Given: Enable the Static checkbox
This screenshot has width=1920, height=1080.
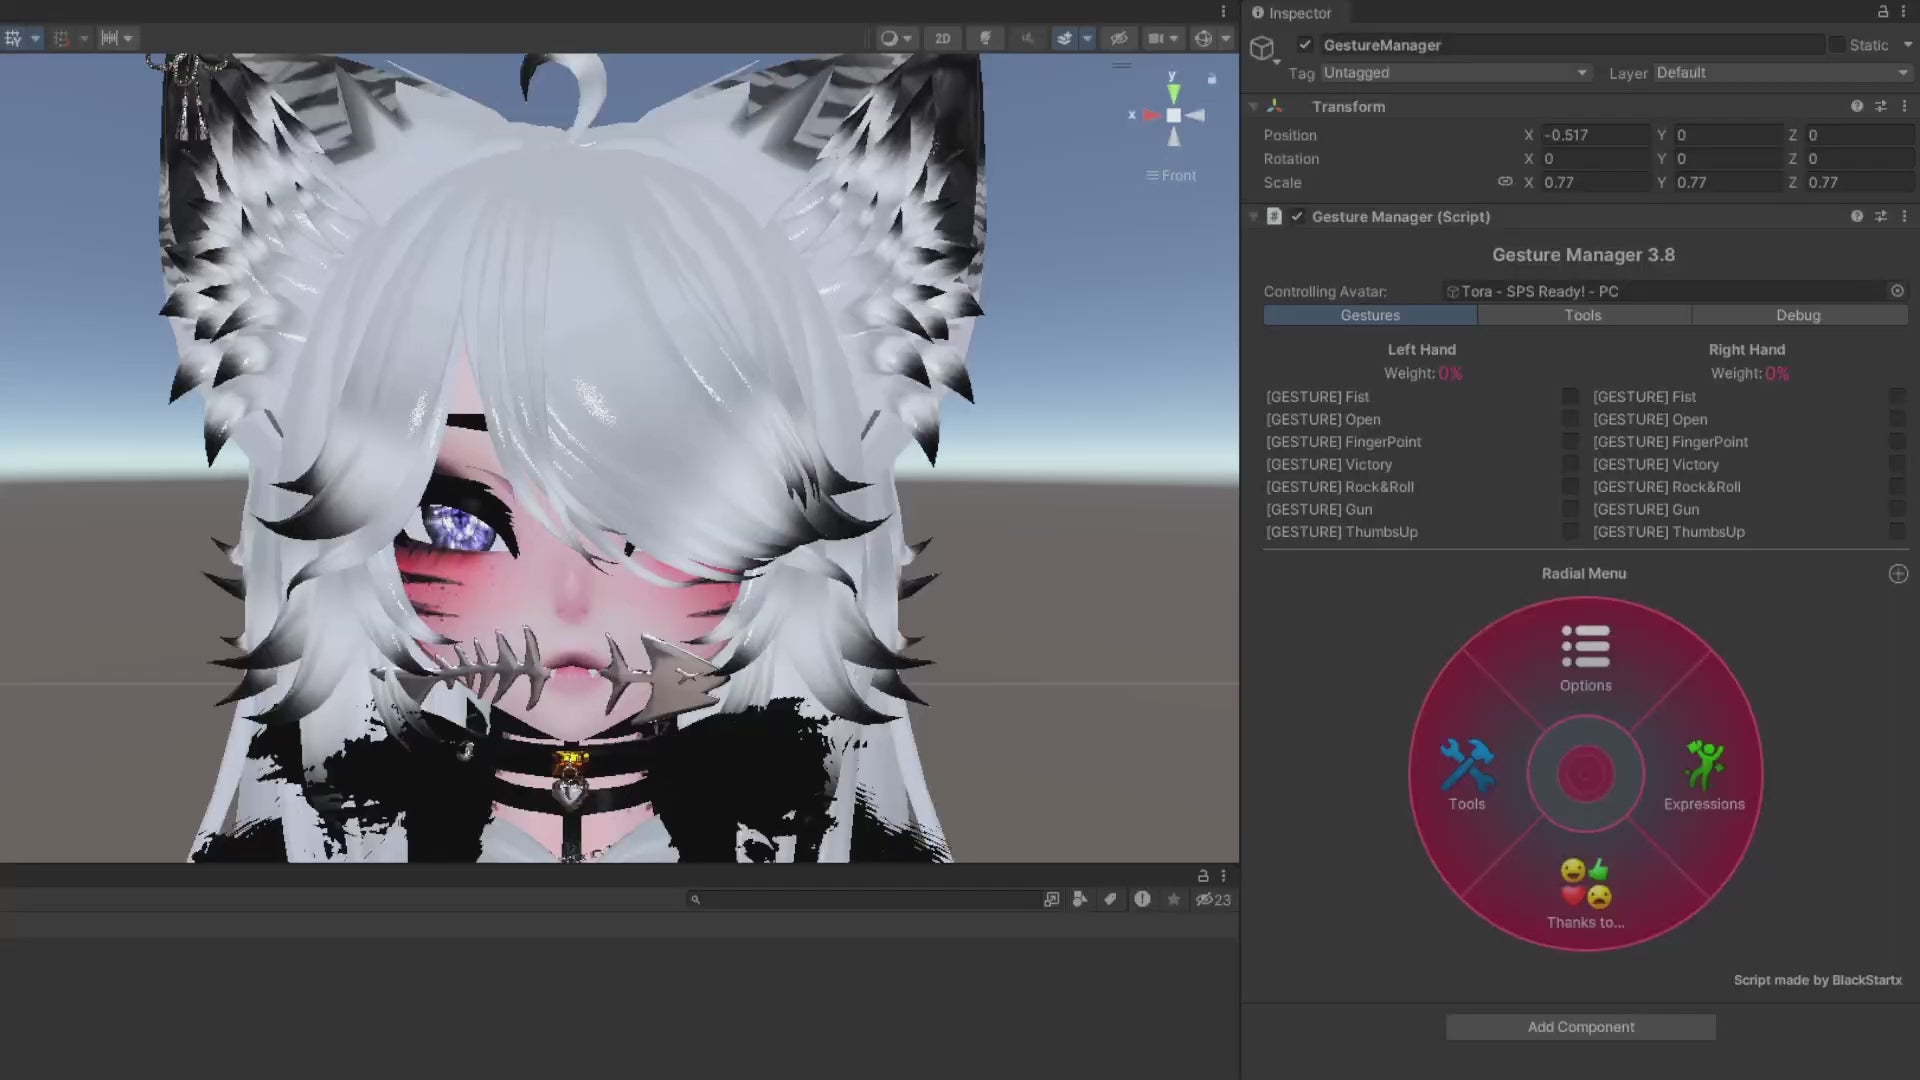Looking at the screenshot, I should point(1837,45).
